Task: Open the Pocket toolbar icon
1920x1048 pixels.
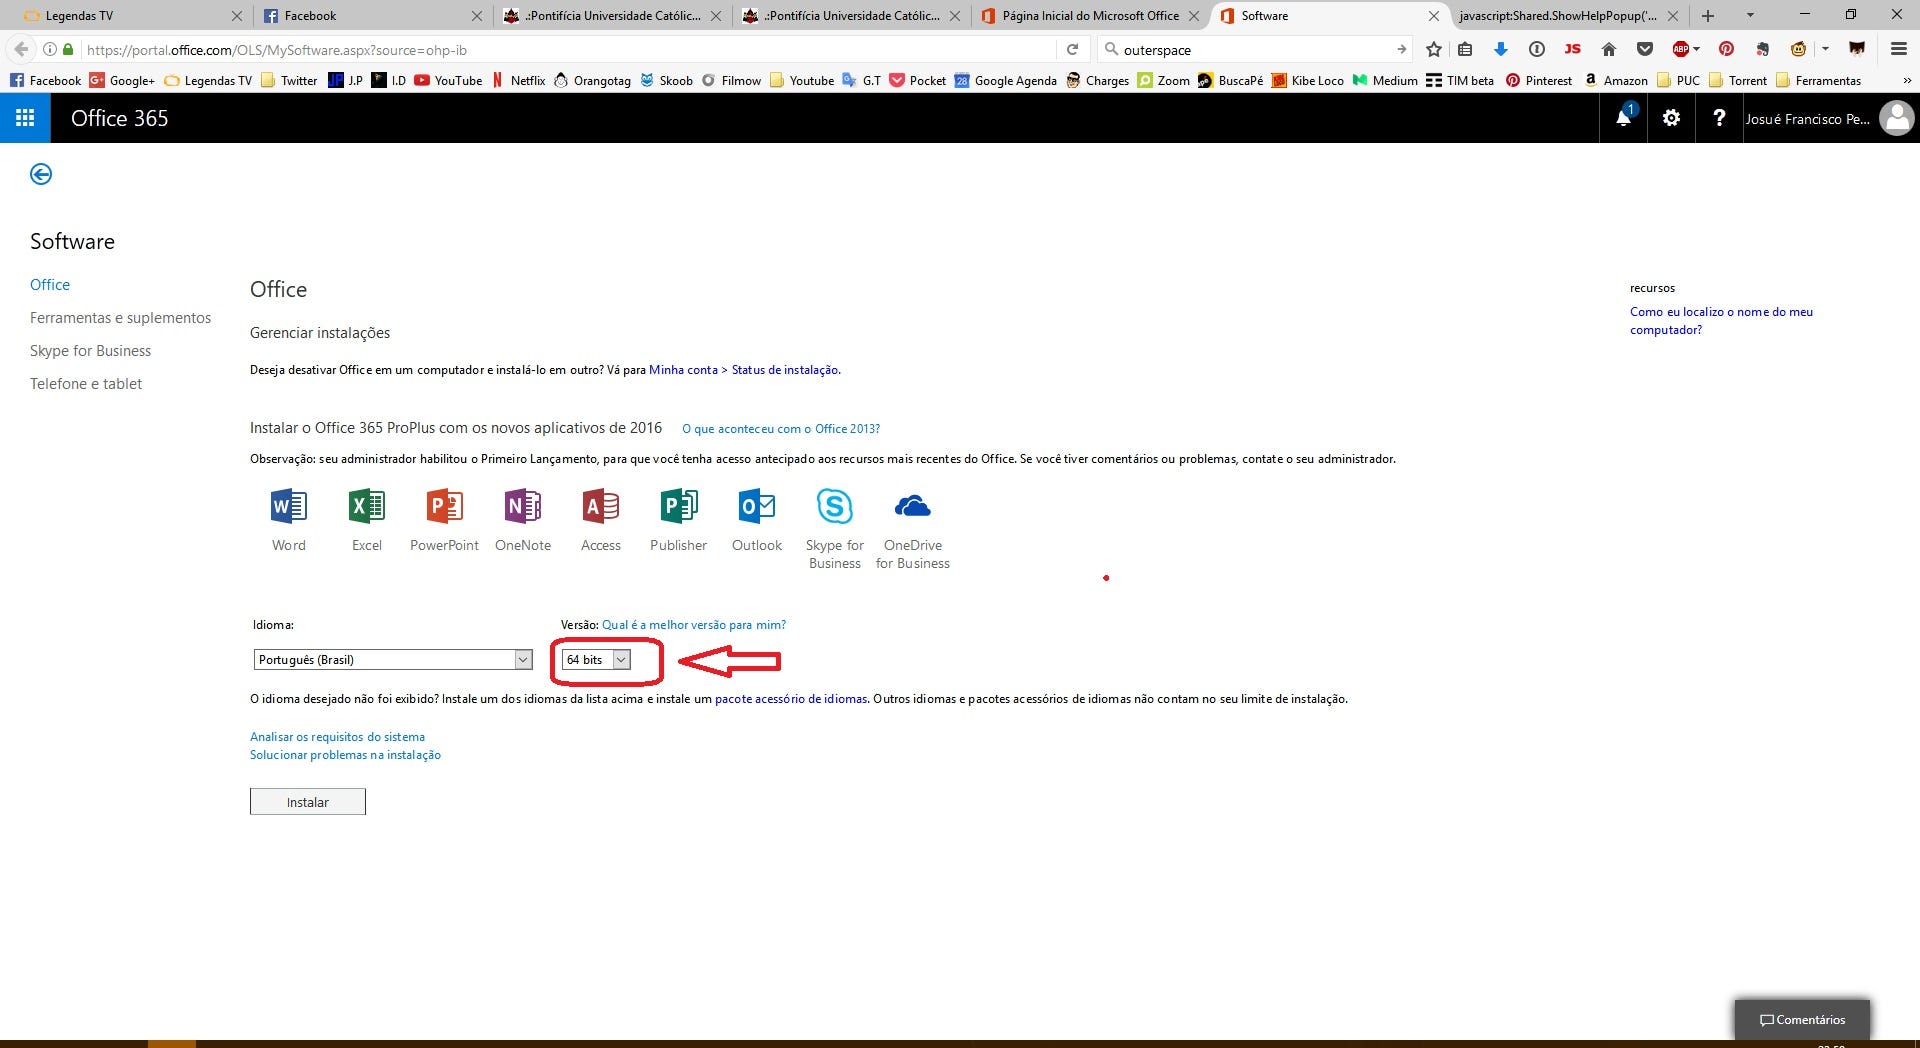Action: [x=1645, y=49]
